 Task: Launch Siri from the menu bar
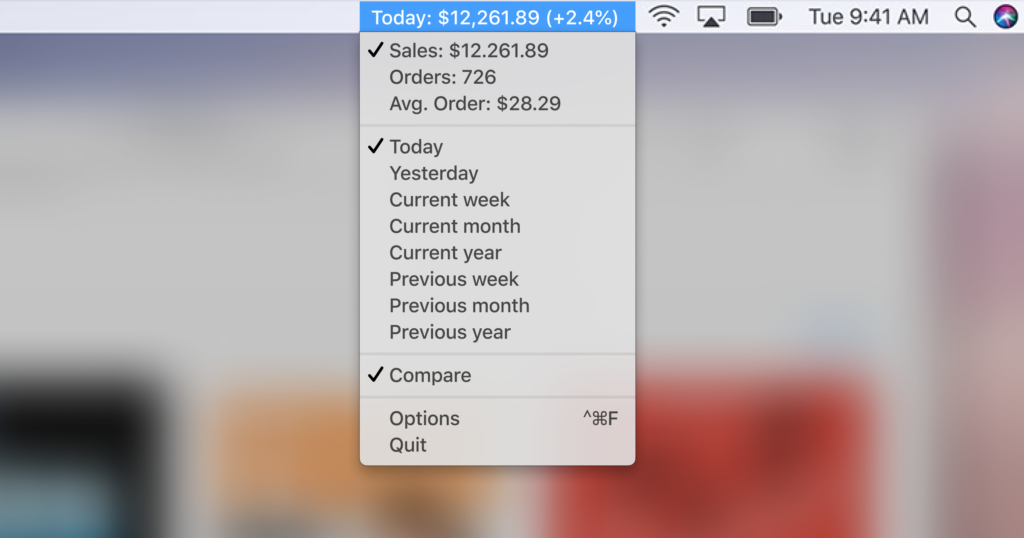tap(1006, 16)
